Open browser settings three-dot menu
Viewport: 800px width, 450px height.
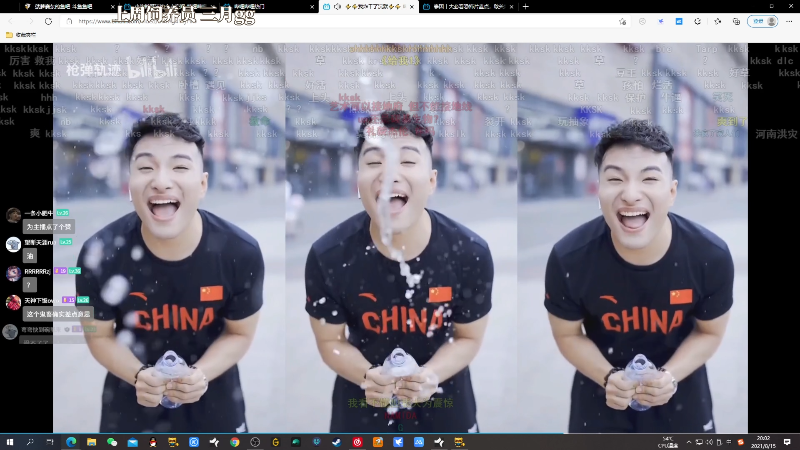point(789,21)
